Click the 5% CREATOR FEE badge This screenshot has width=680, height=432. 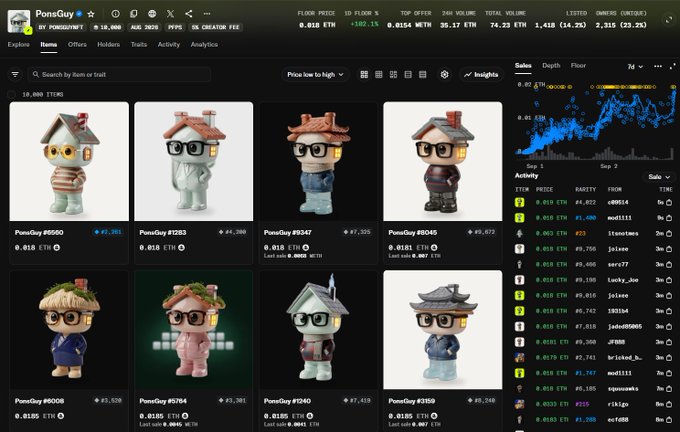coord(215,27)
